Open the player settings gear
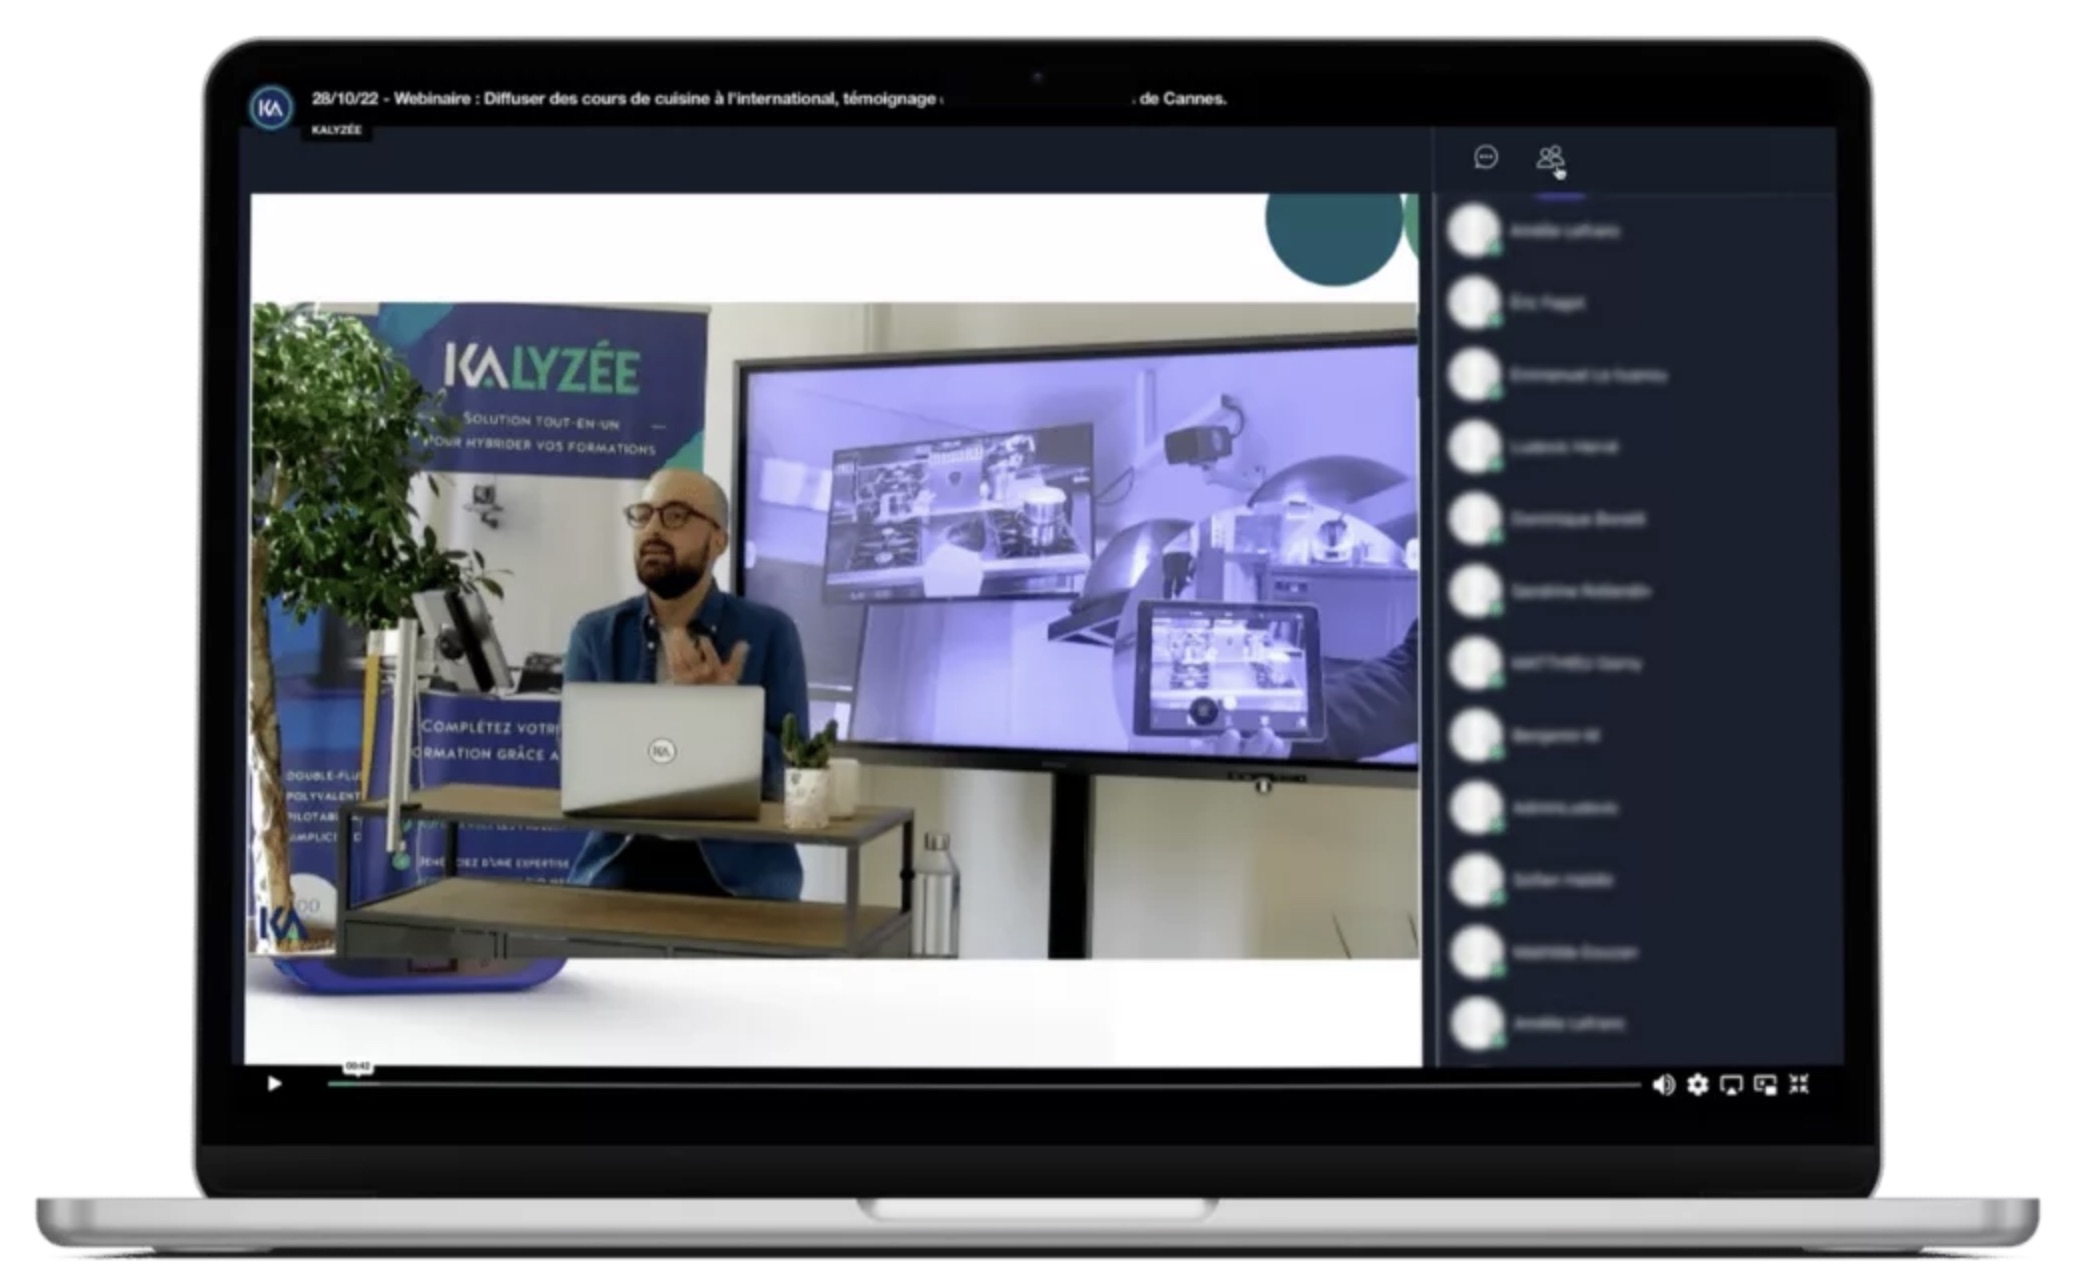 pos(1697,1085)
